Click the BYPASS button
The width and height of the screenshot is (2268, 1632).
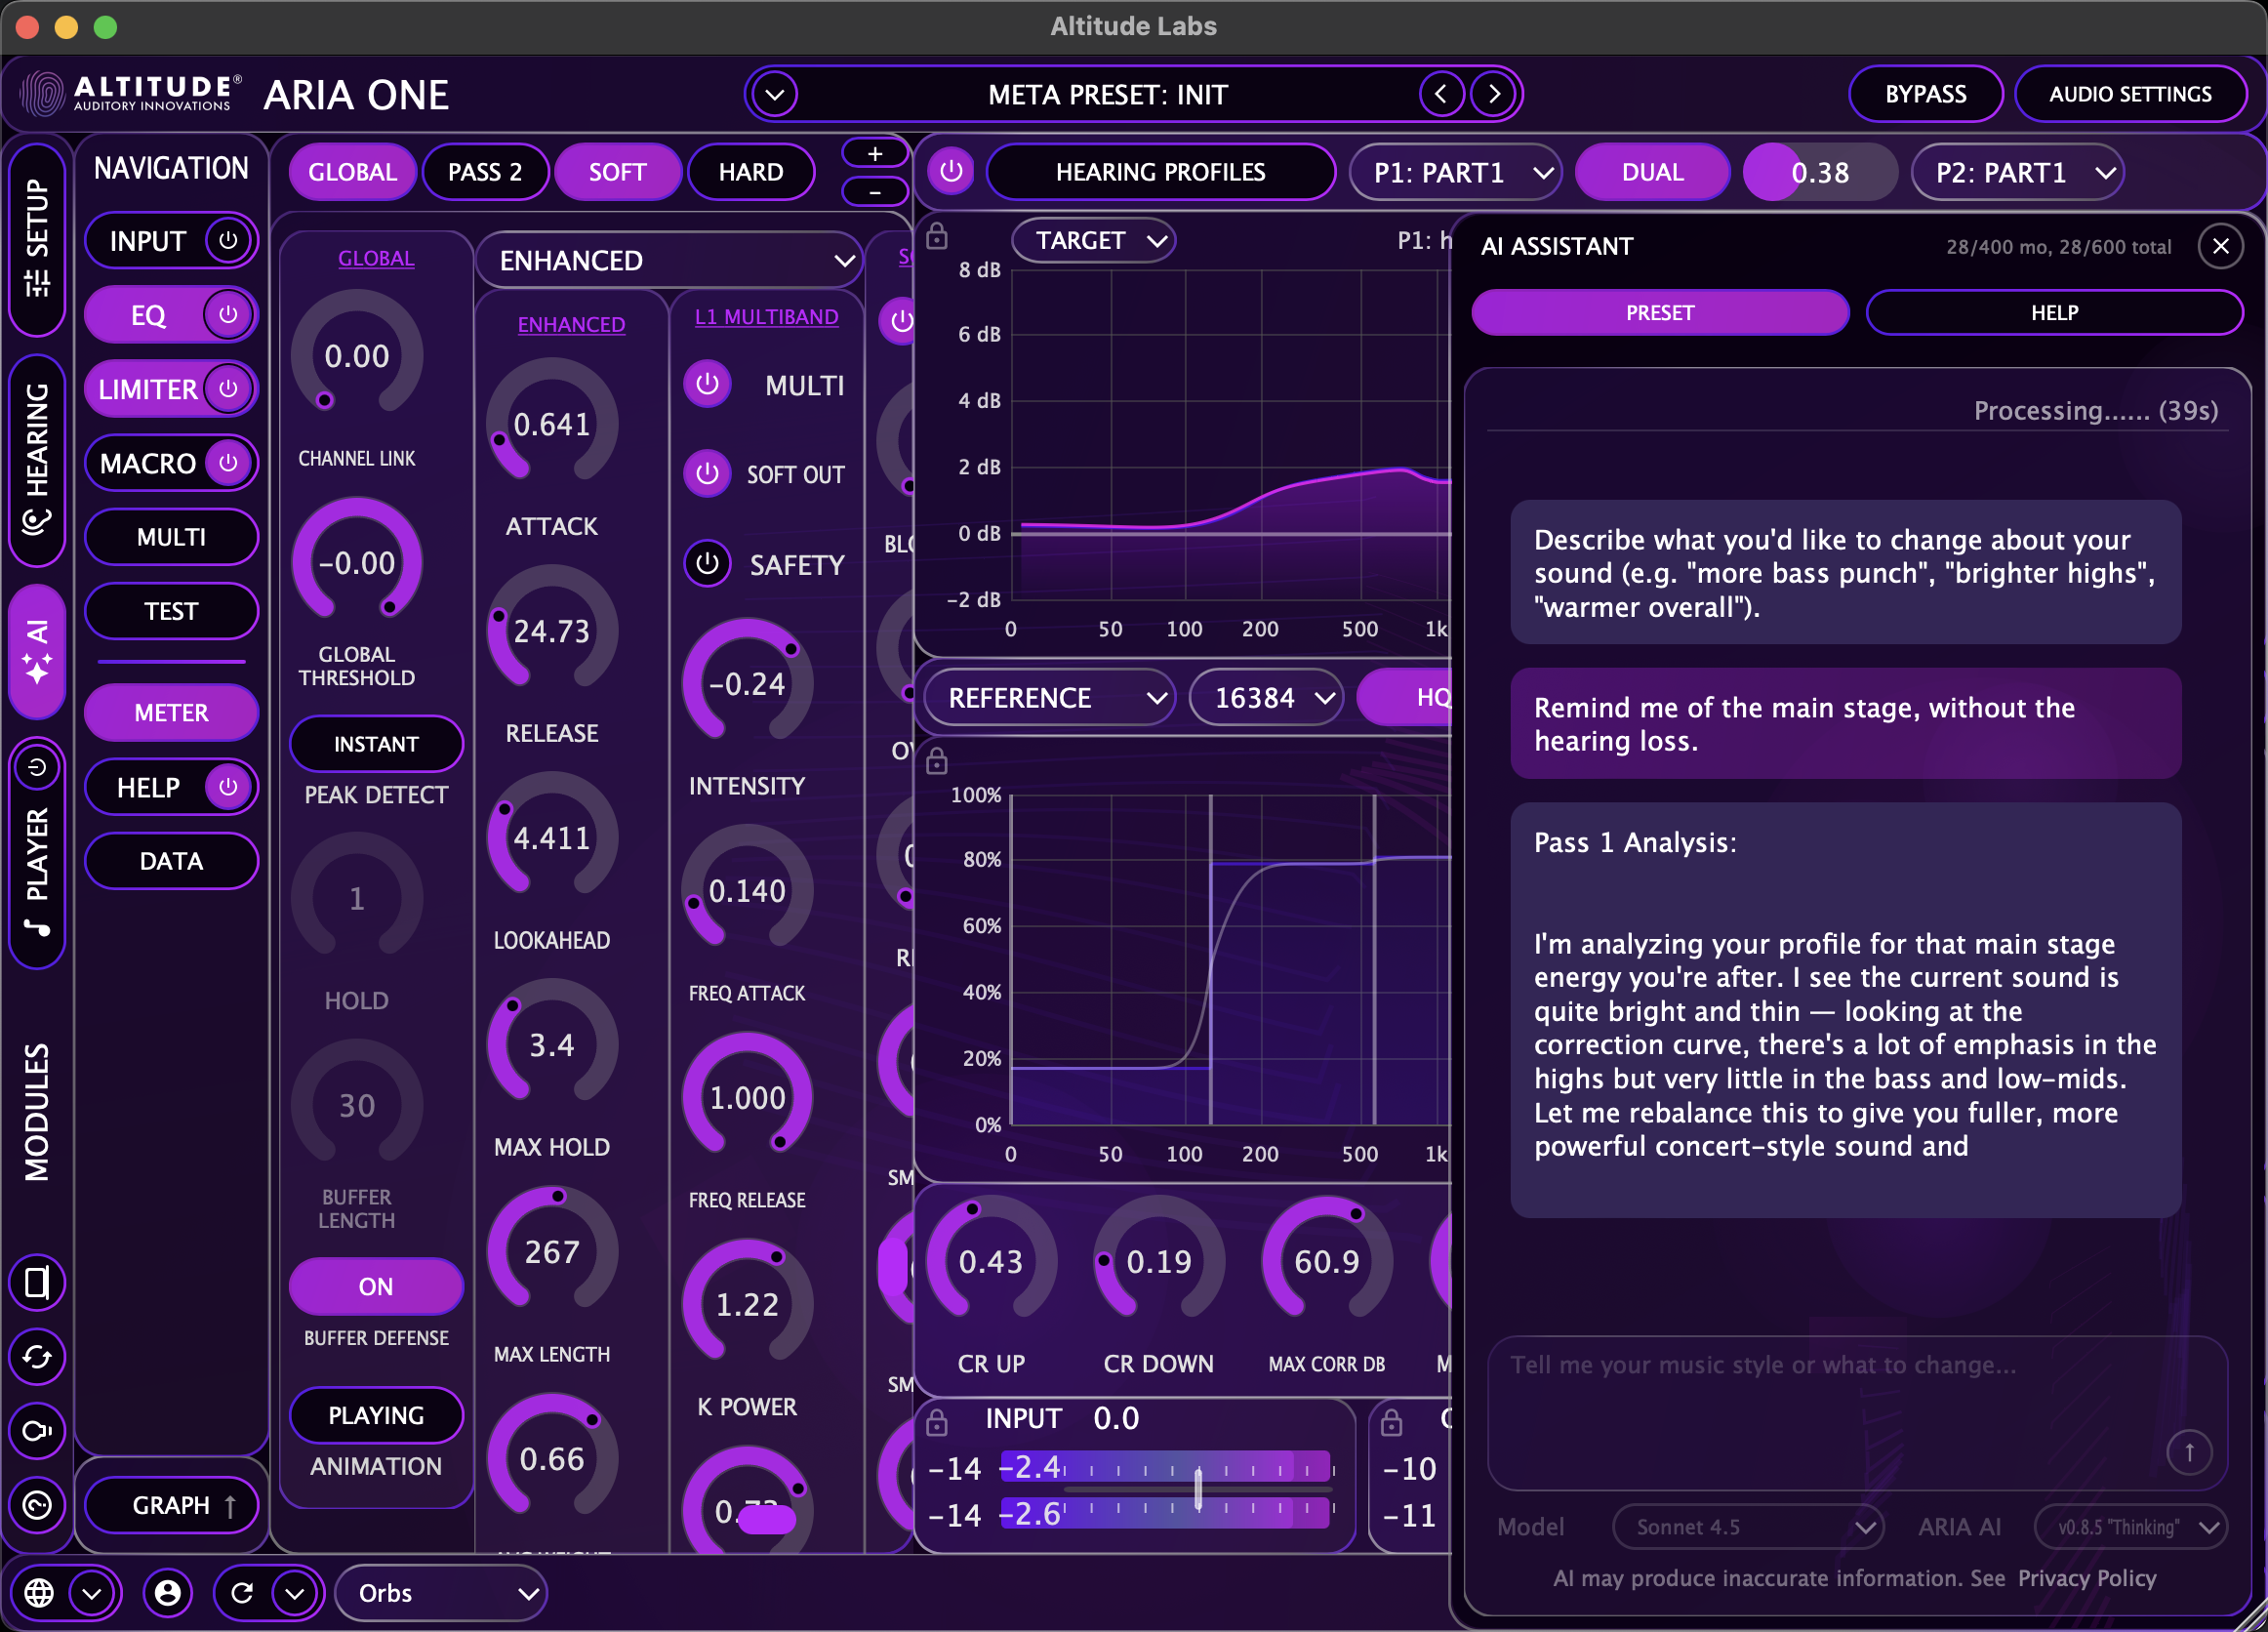(1925, 93)
